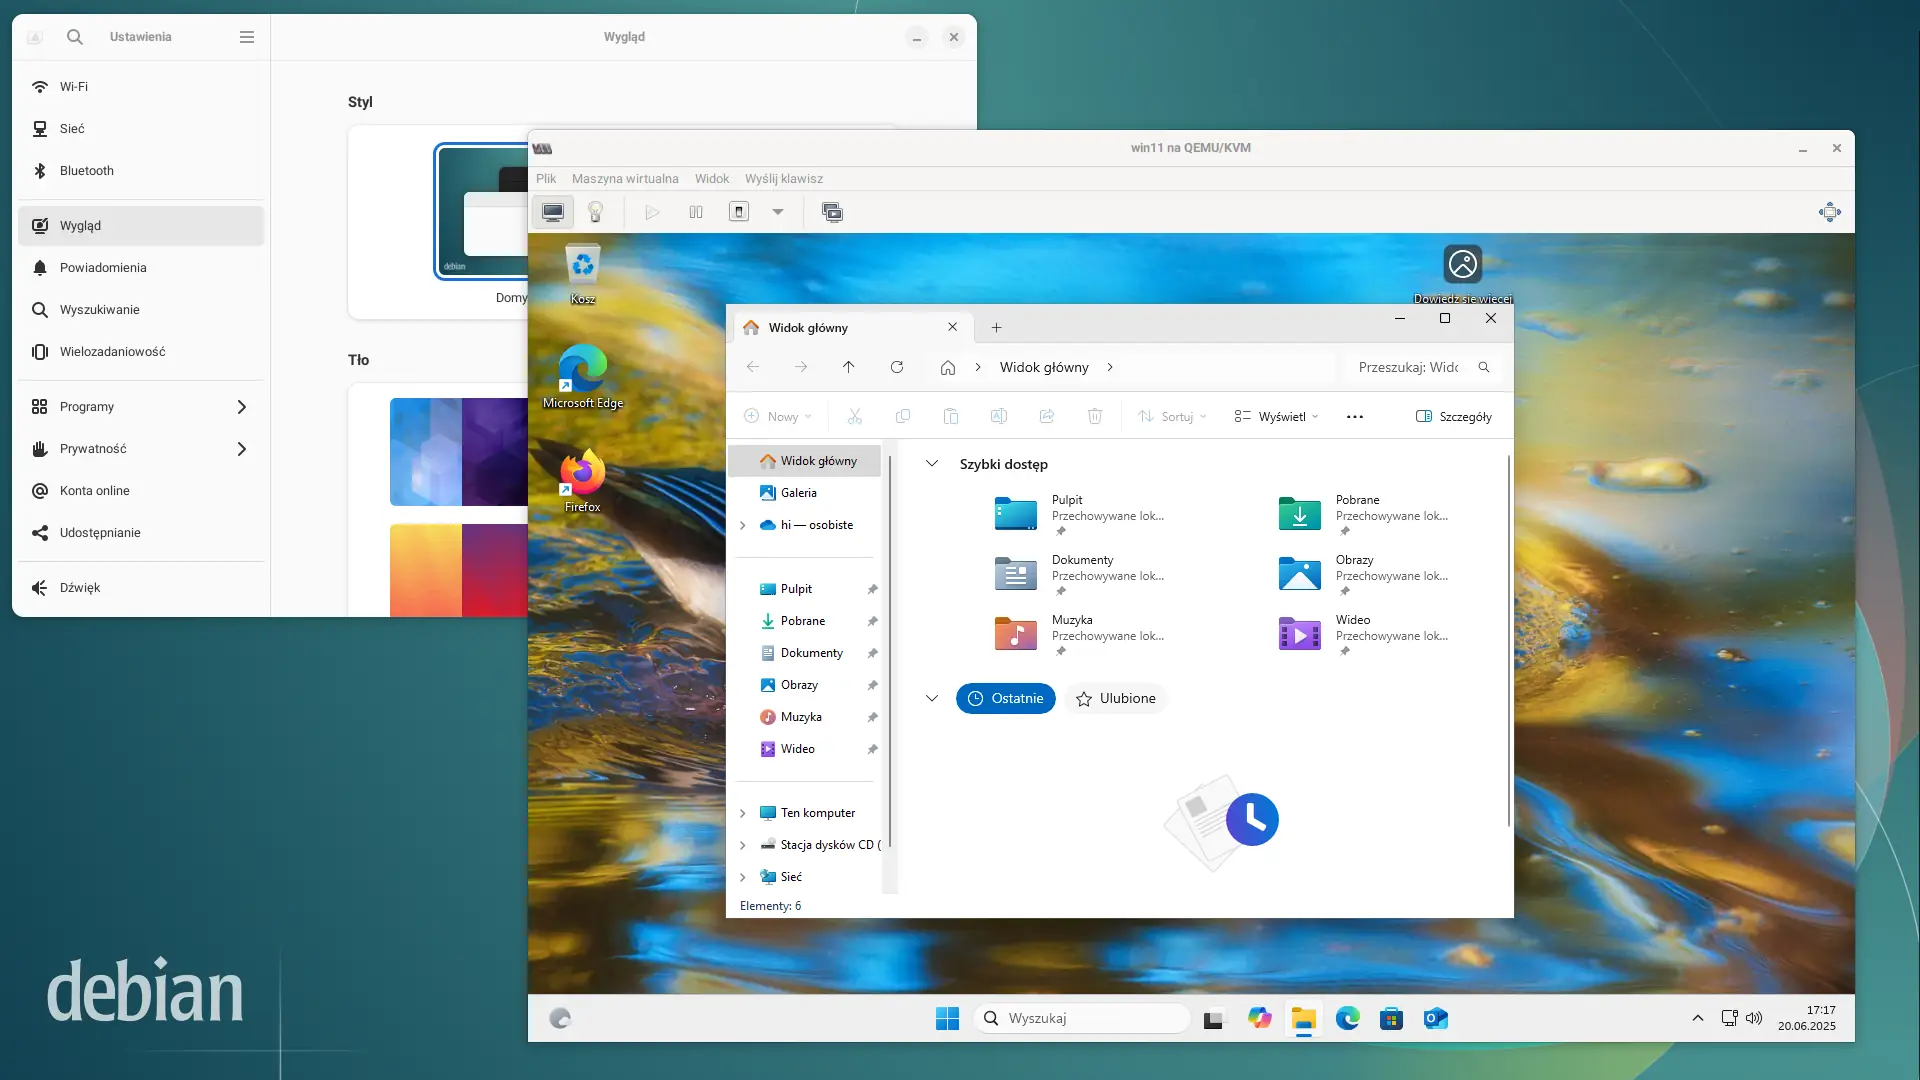Select Wi-Fi in settings sidebar
Viewport: 1920px width, 1080px height.
[x=141, y=87]
